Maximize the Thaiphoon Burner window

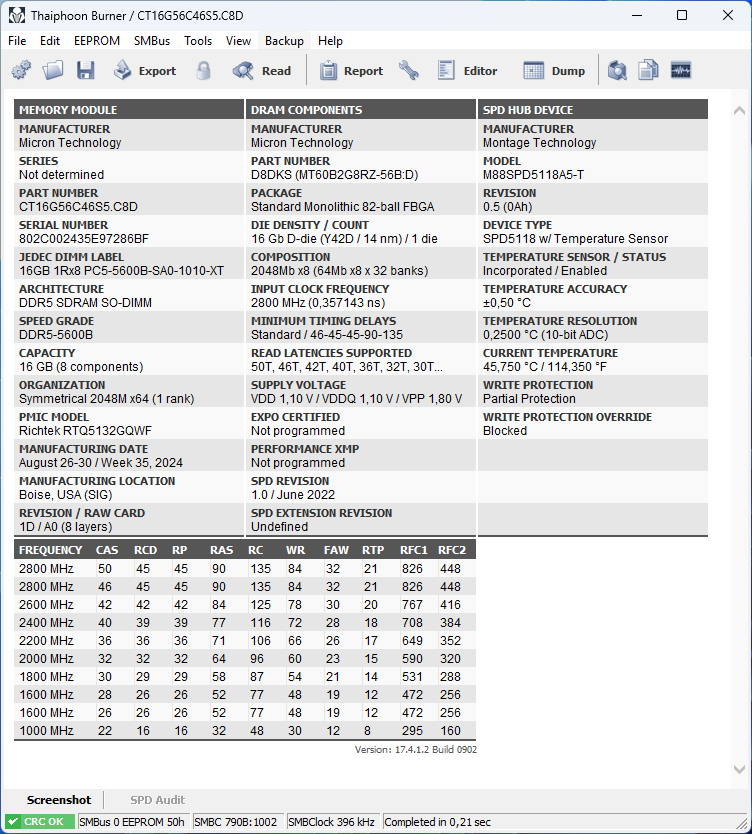pyautogui.click(x=682, y=15)
